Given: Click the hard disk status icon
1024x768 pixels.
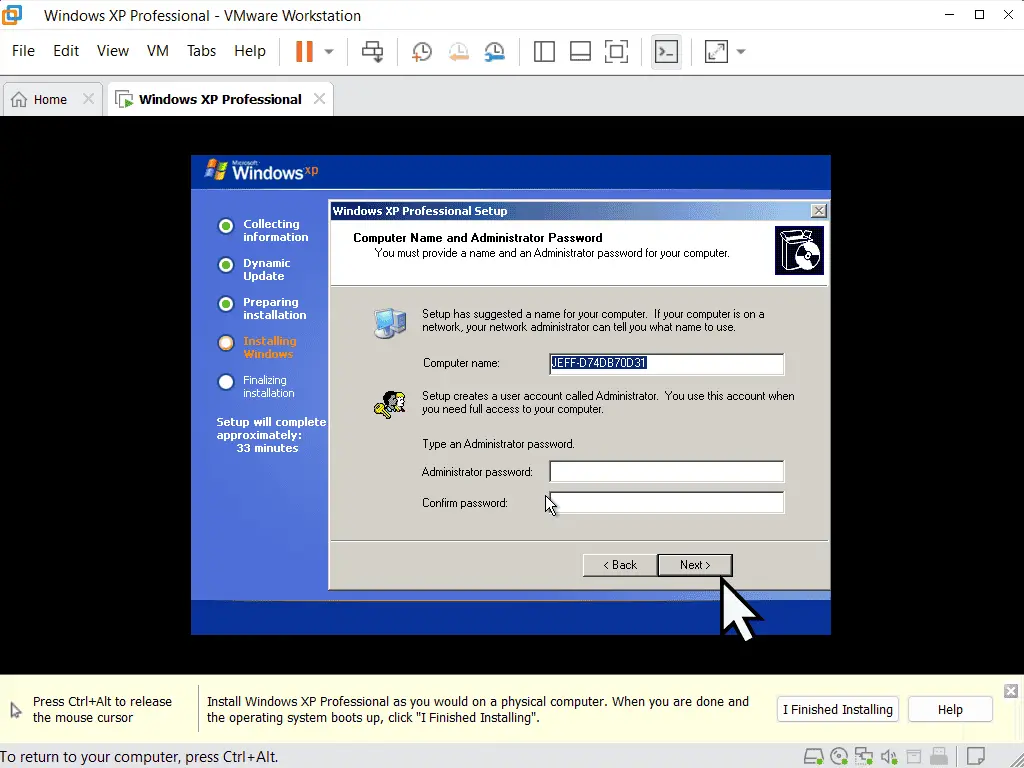Looking at the screenshot, I should click(x=814, y=756).
